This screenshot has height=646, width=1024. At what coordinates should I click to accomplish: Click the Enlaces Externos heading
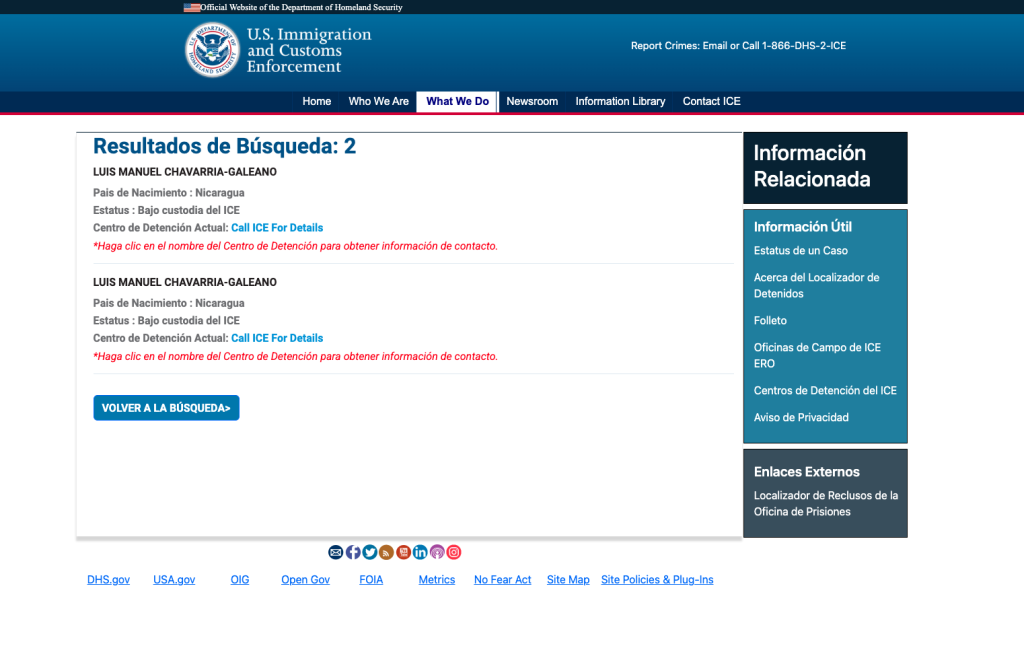pos(807,472)
